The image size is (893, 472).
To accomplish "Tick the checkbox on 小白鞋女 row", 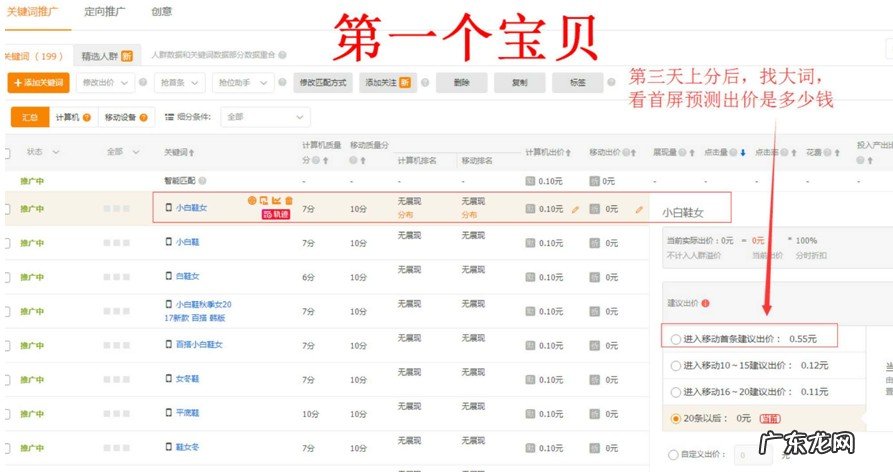I will (x=7, y=209).
